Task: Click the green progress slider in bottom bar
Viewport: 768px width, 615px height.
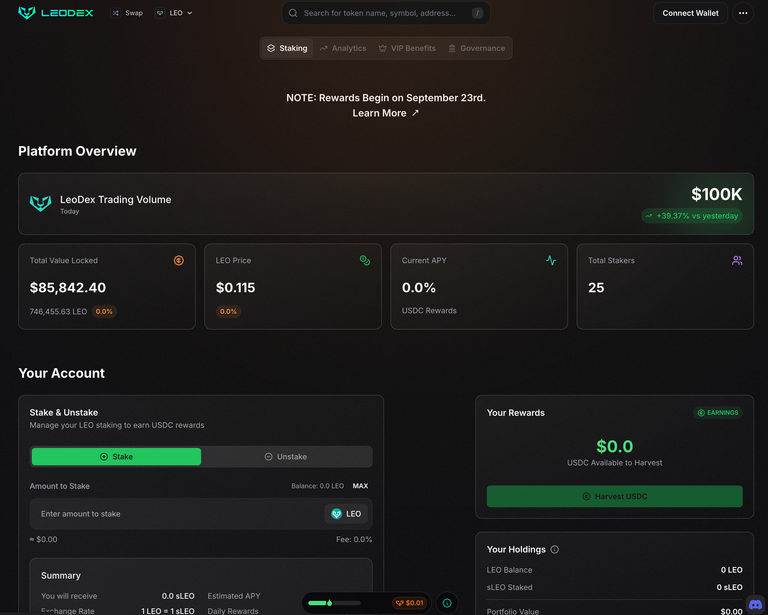Action: point(335,603)
